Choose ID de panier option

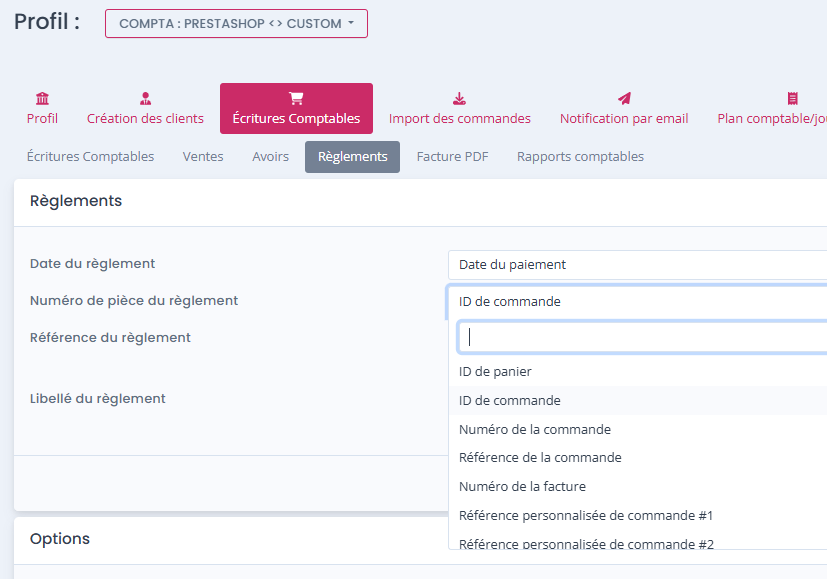coord(638,372)
